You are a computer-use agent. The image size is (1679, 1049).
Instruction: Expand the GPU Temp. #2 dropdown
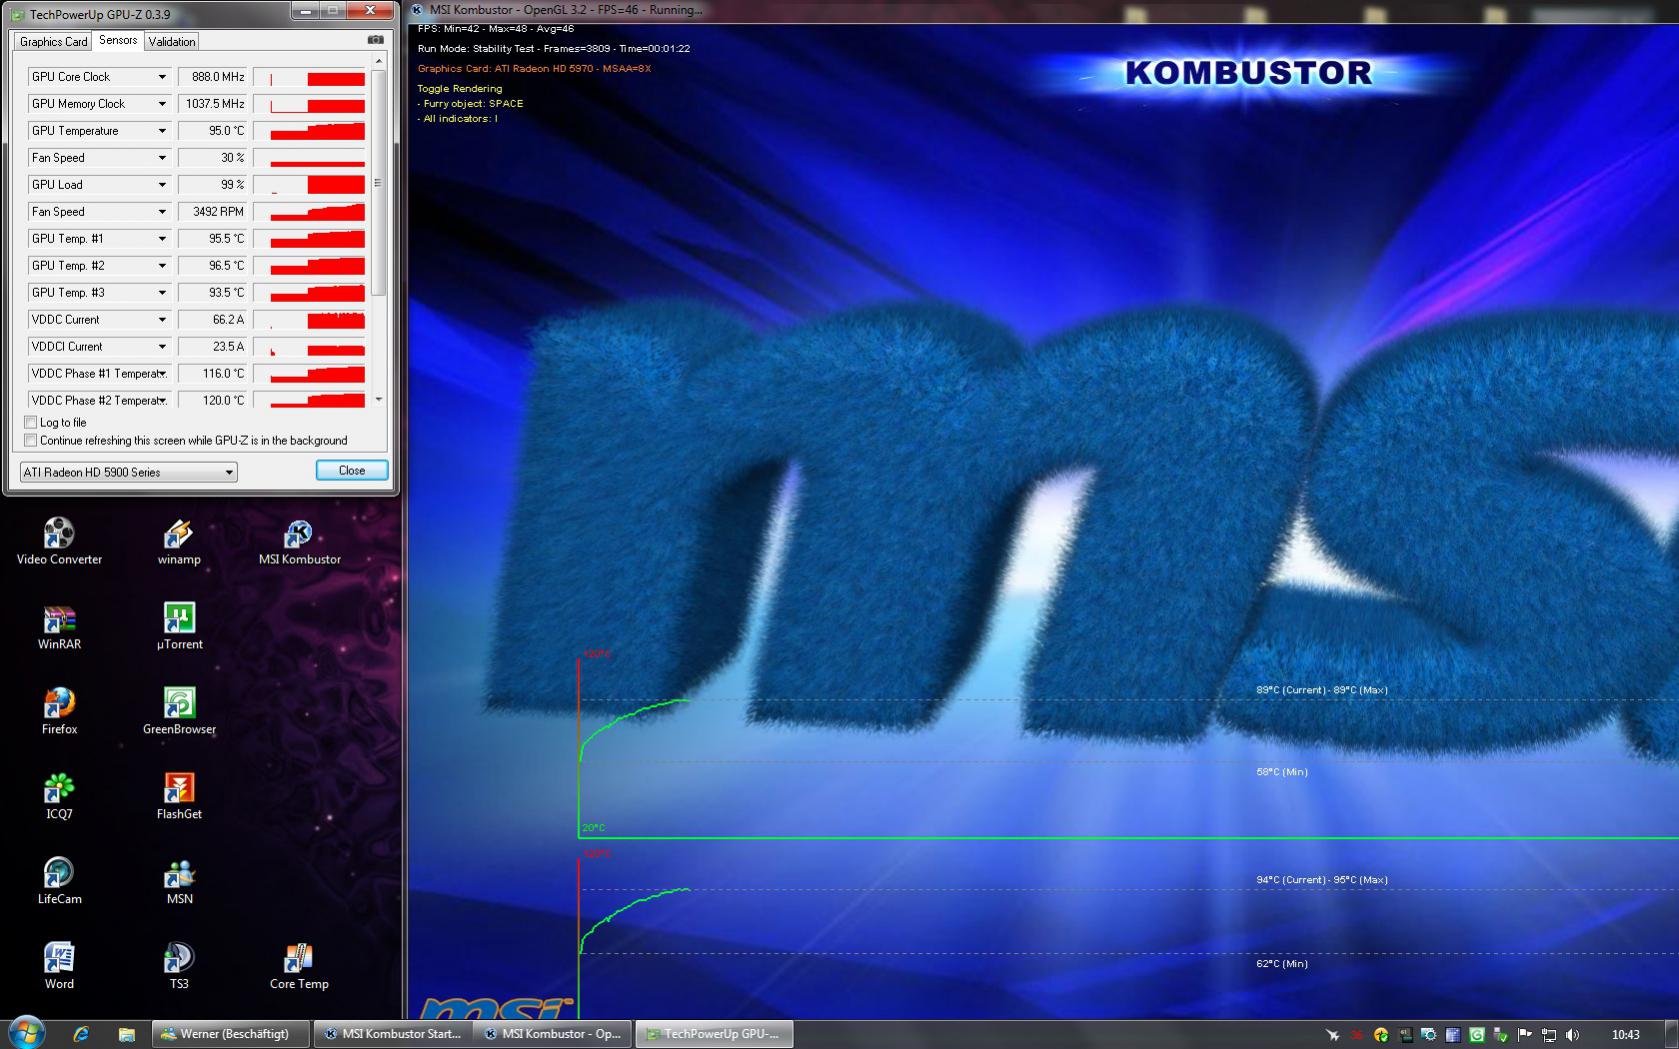(x=162, y=266)
